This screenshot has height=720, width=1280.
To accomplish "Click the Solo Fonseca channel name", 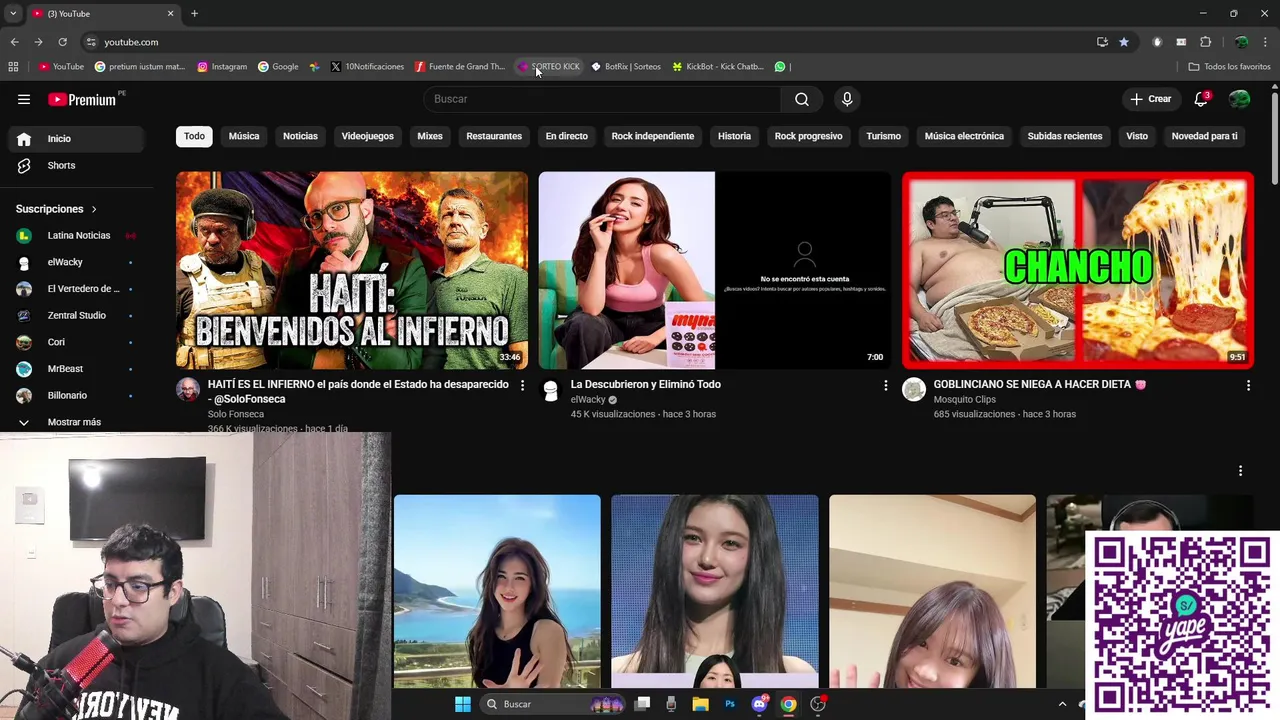I will [x=236, y=414].
